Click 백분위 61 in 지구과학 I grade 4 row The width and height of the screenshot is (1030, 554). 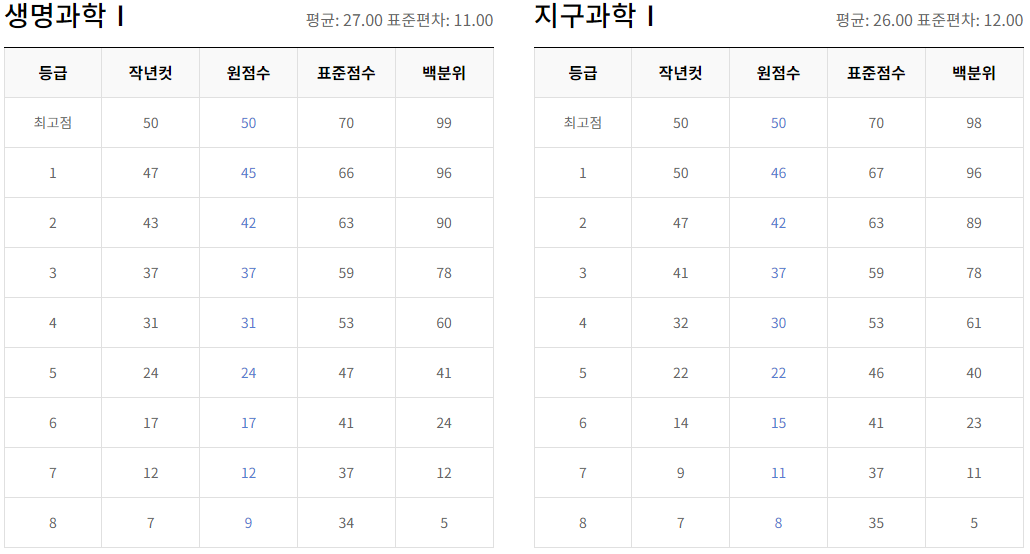pyautogui.click(x=974, y=323)
